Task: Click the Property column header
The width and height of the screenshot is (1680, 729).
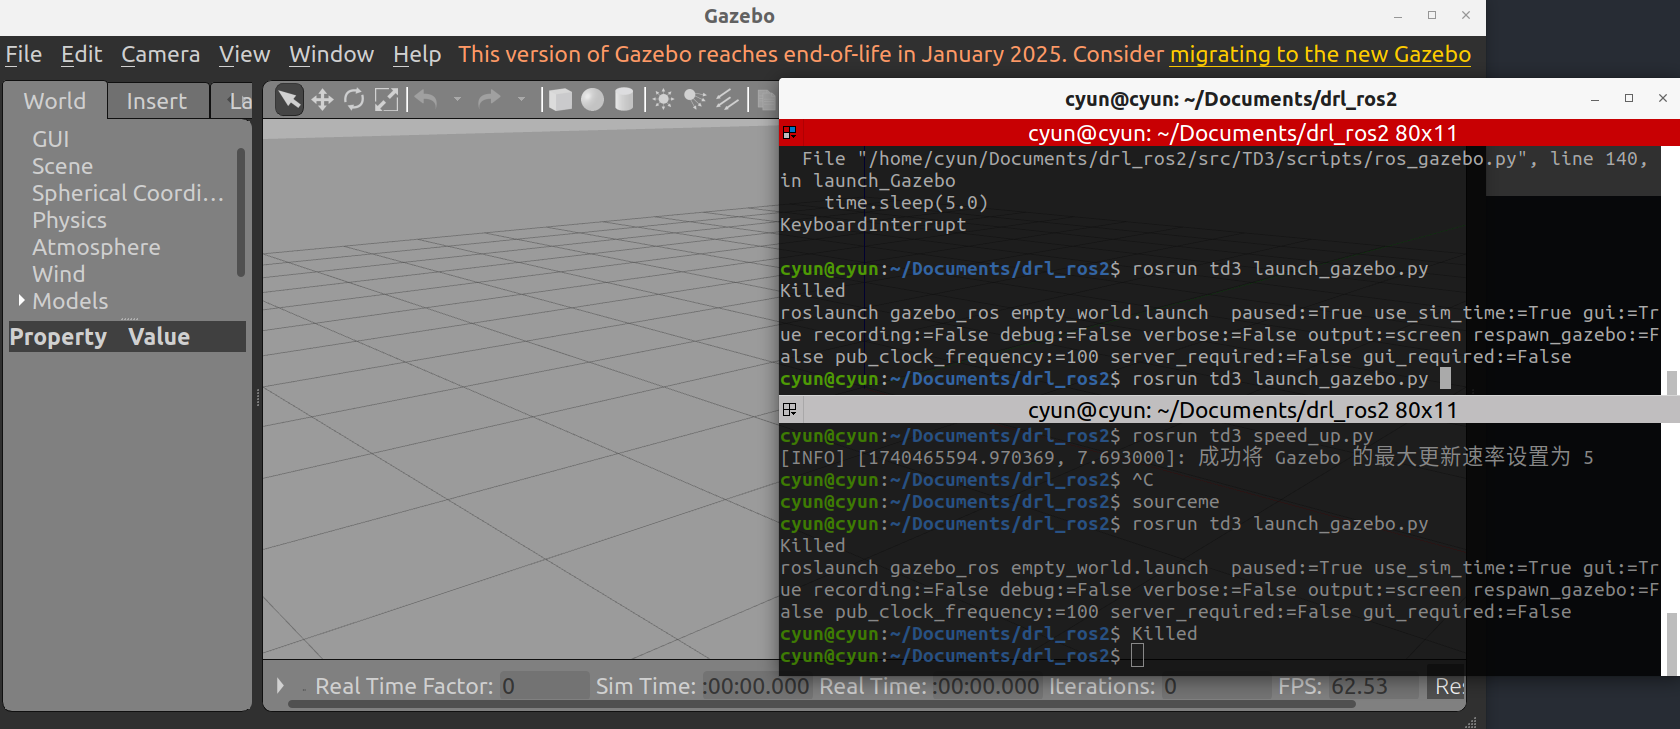Action: point(58,337)
